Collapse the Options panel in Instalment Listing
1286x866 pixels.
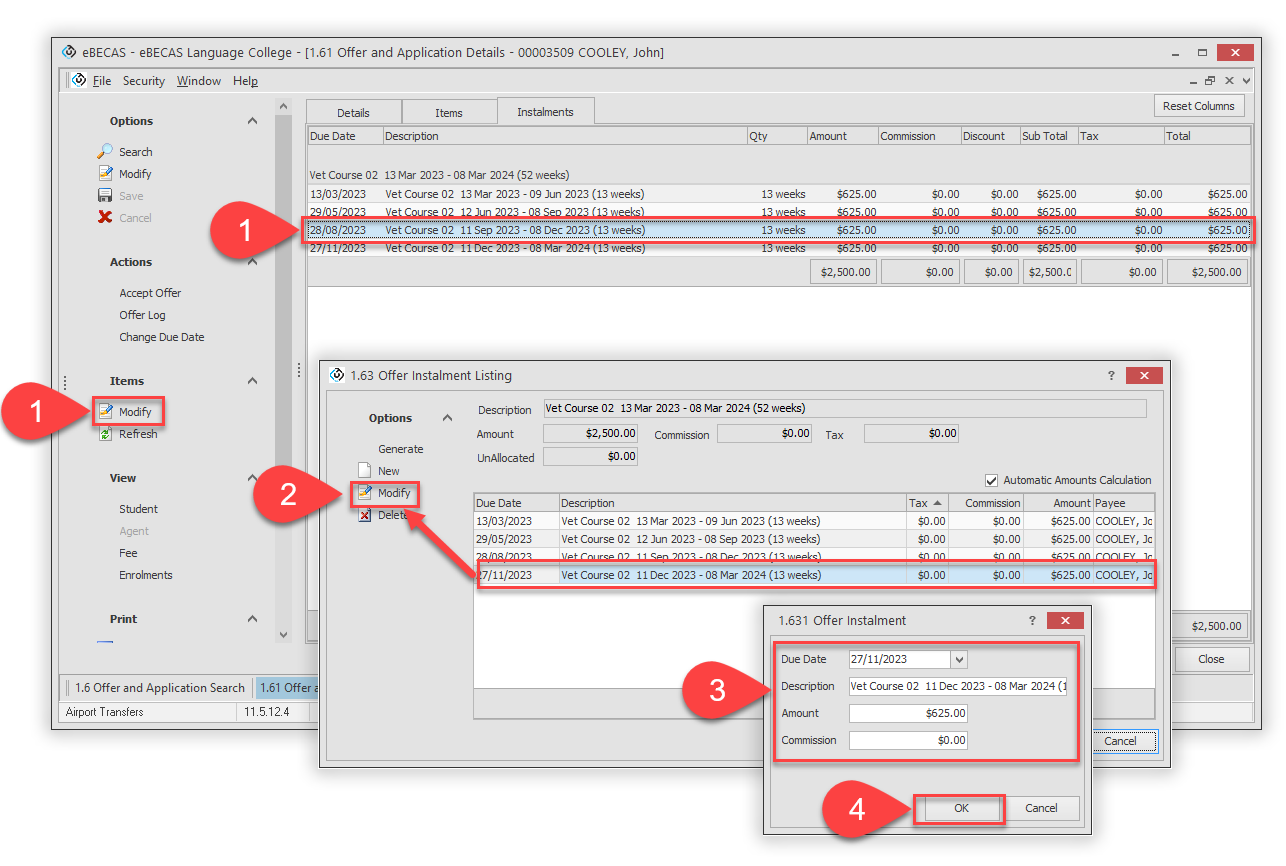coord(447,418)
